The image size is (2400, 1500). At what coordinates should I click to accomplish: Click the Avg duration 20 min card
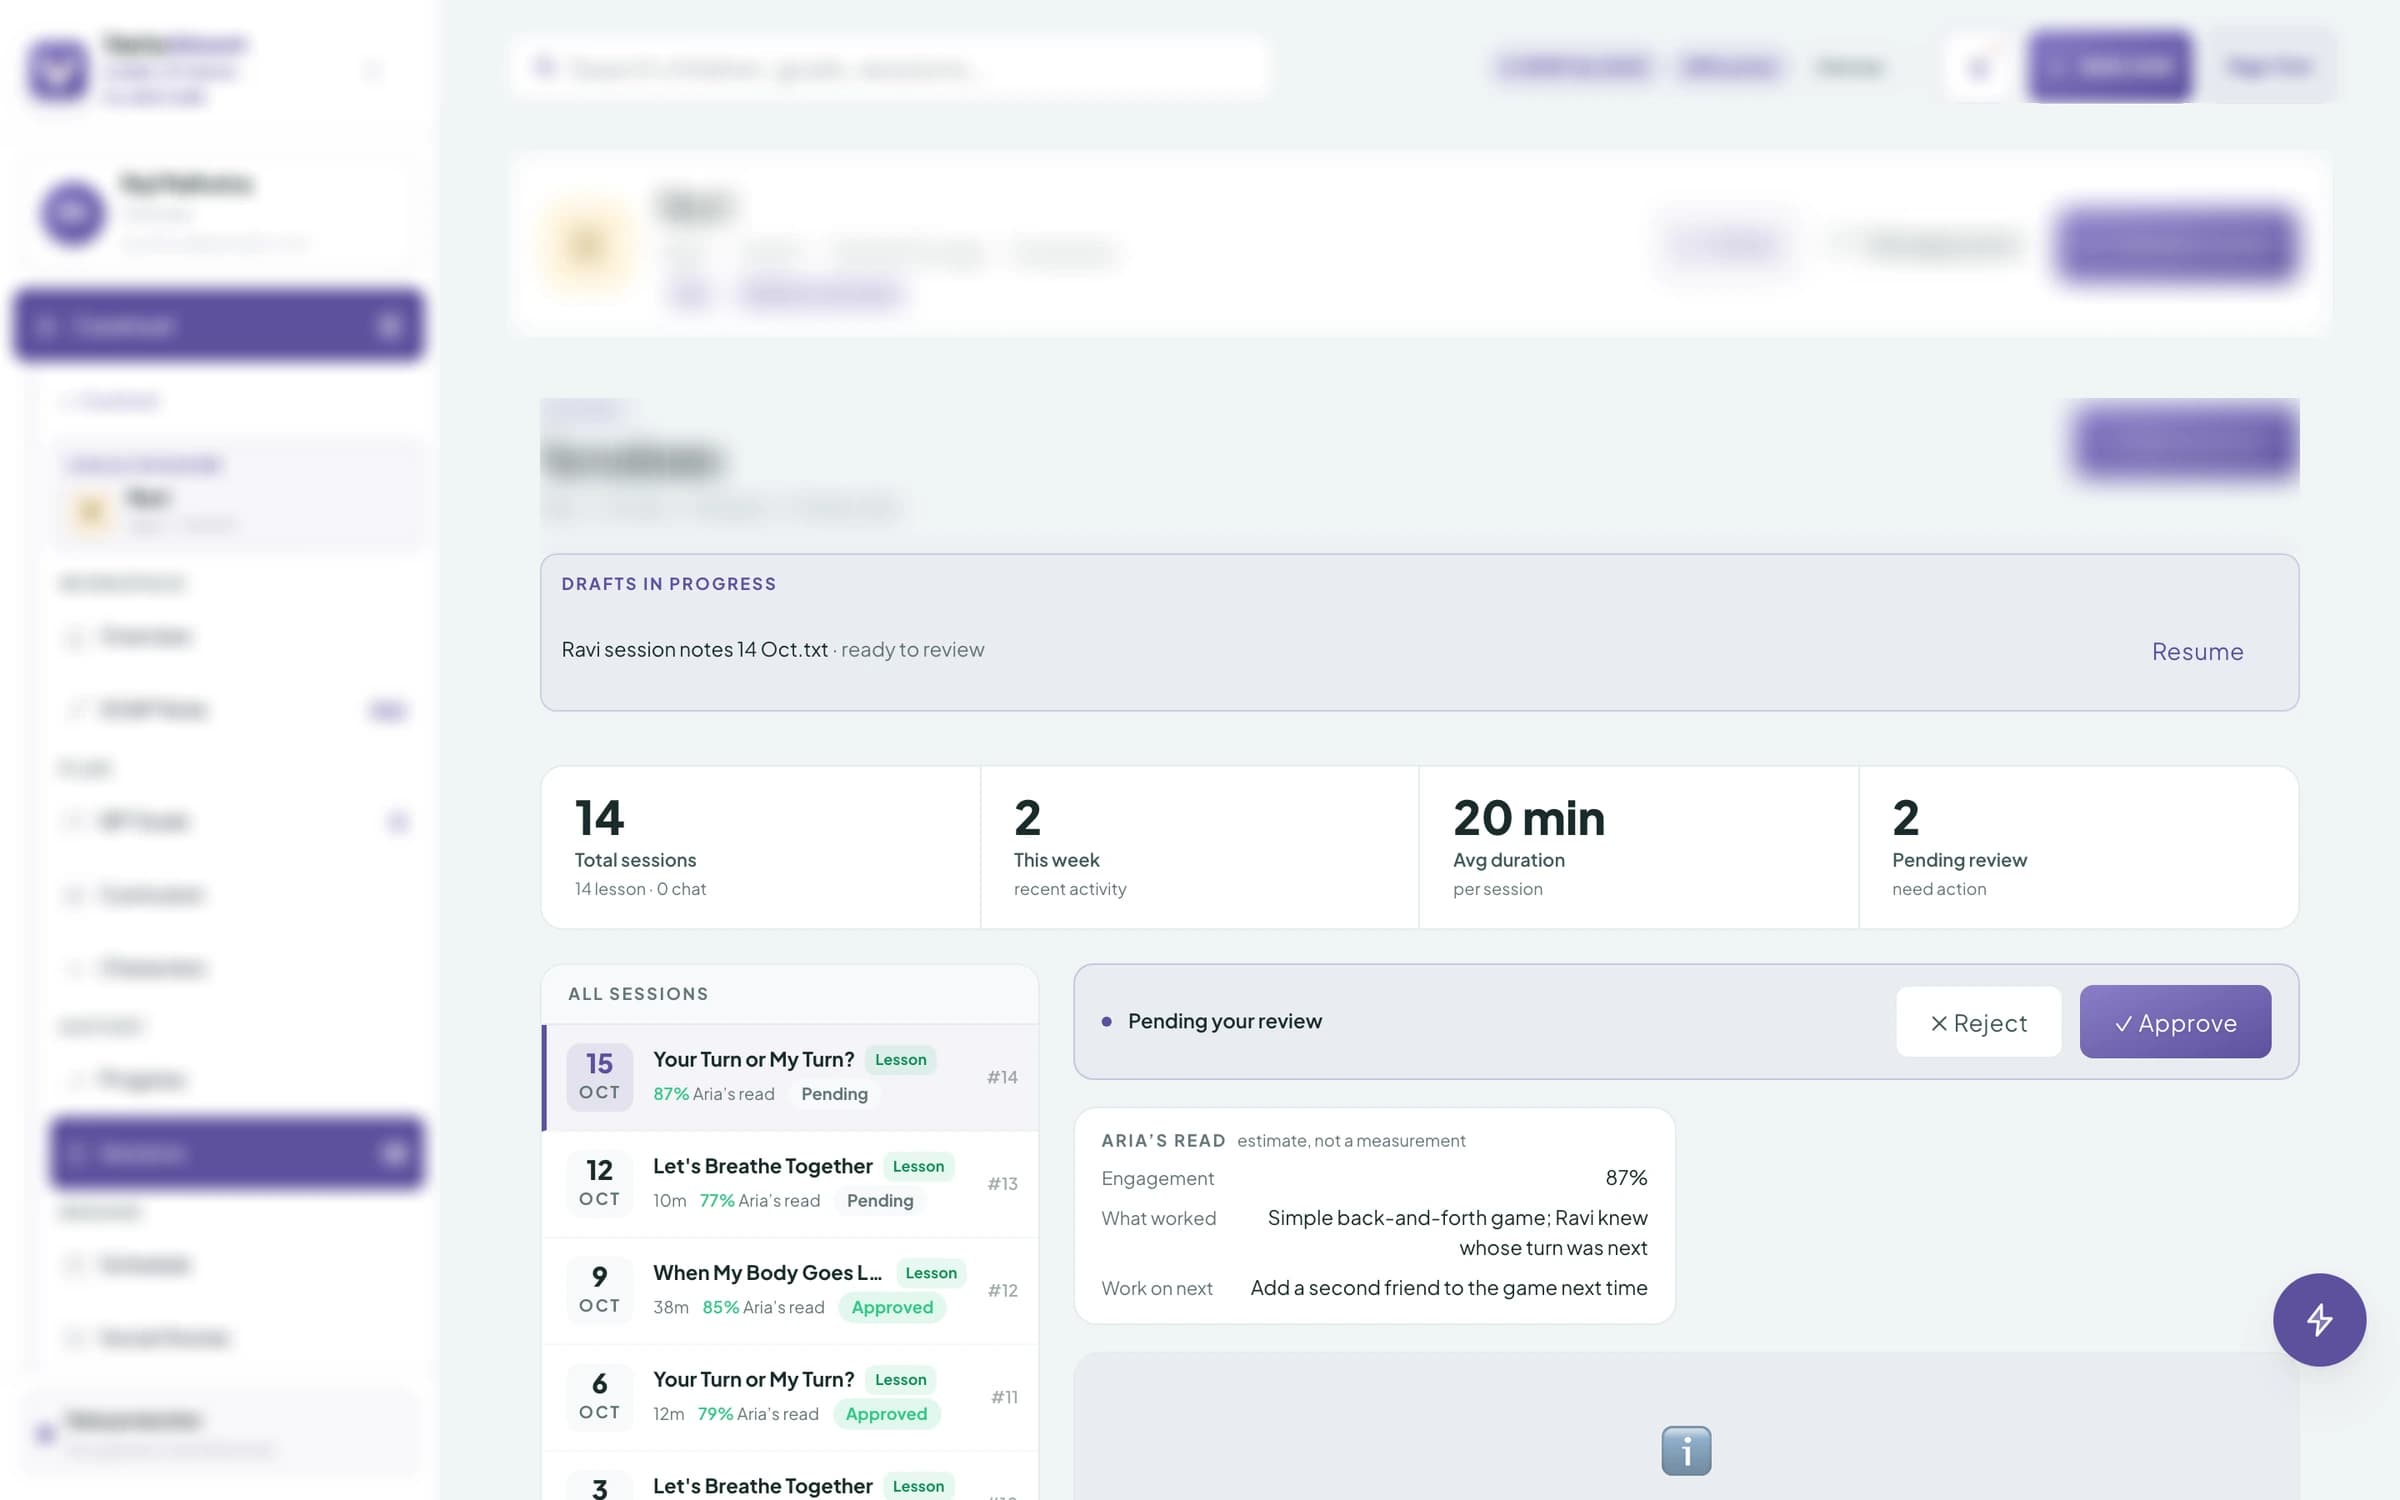point(1638,847)
